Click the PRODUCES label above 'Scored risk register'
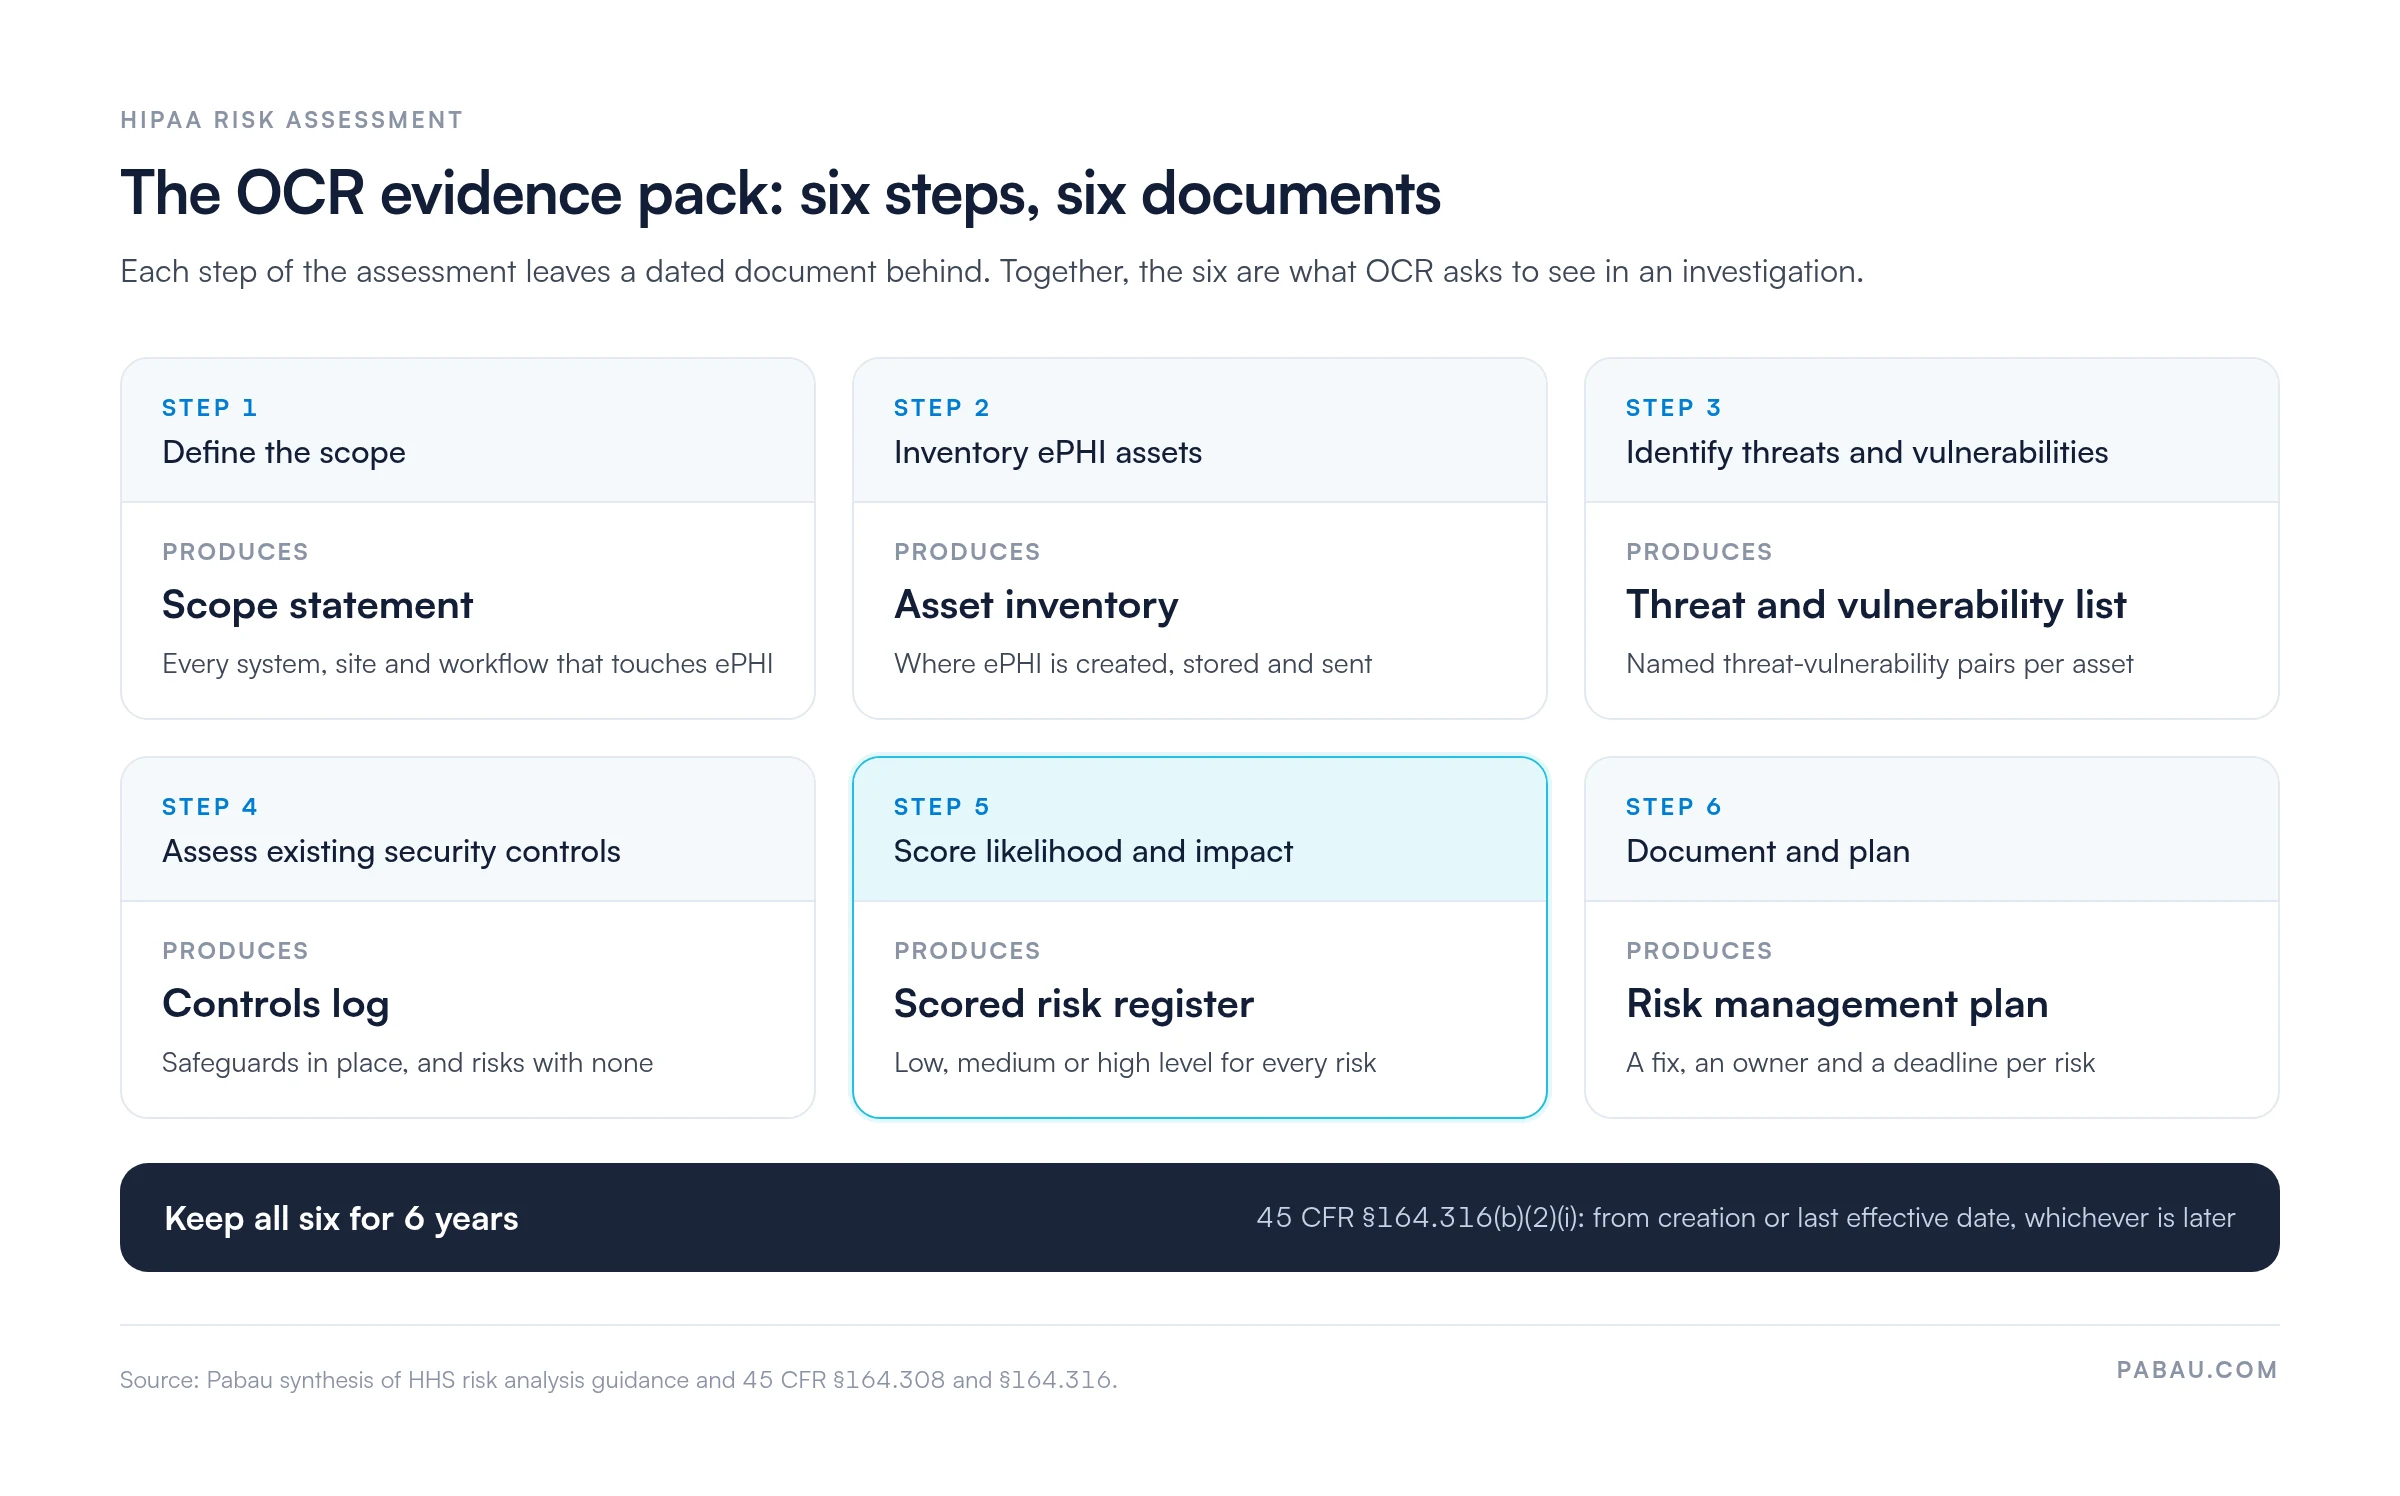Screen dimensions: 2400x1496 pyautogui.click(x=967, y=951)
